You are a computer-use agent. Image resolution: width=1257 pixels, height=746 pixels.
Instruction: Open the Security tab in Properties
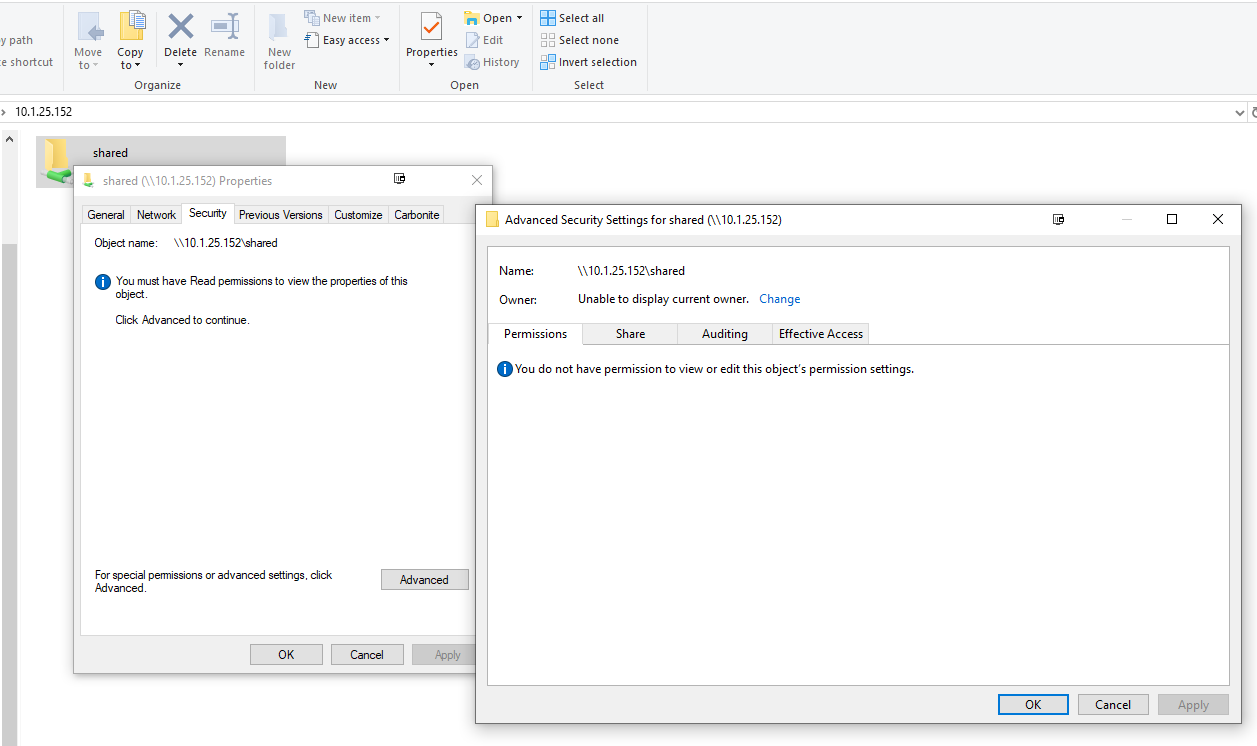click(208, 213)
